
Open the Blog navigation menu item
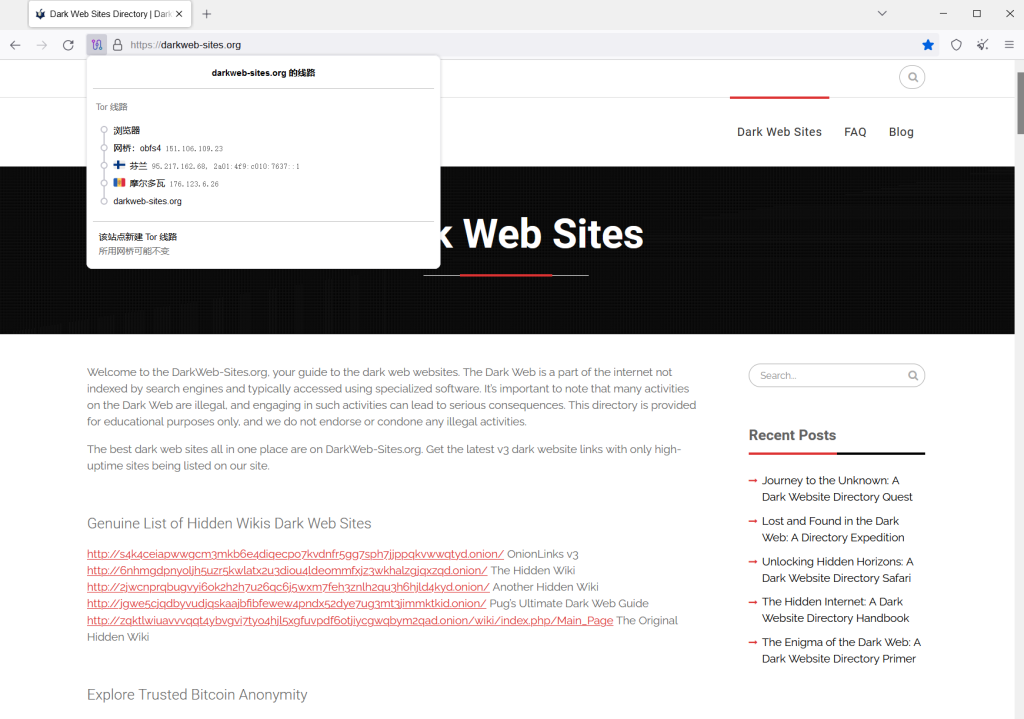coord(901,132)
